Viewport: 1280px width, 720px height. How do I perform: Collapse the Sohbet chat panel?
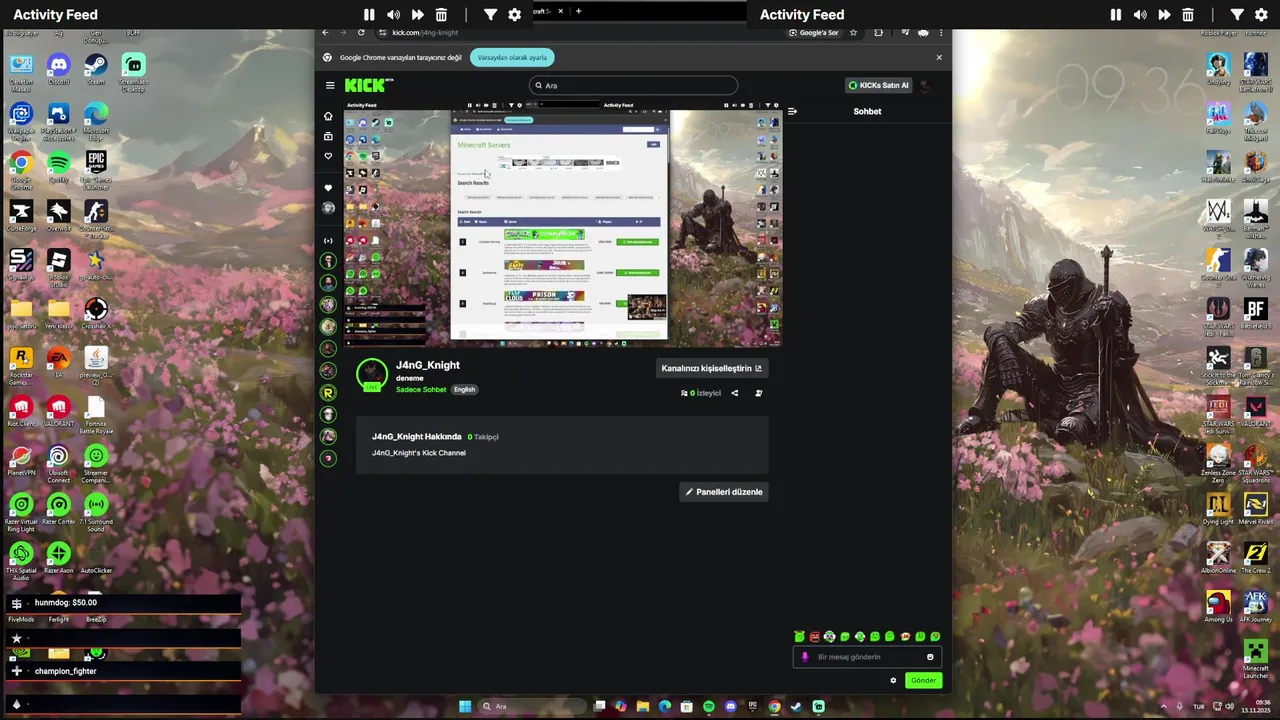792,111
